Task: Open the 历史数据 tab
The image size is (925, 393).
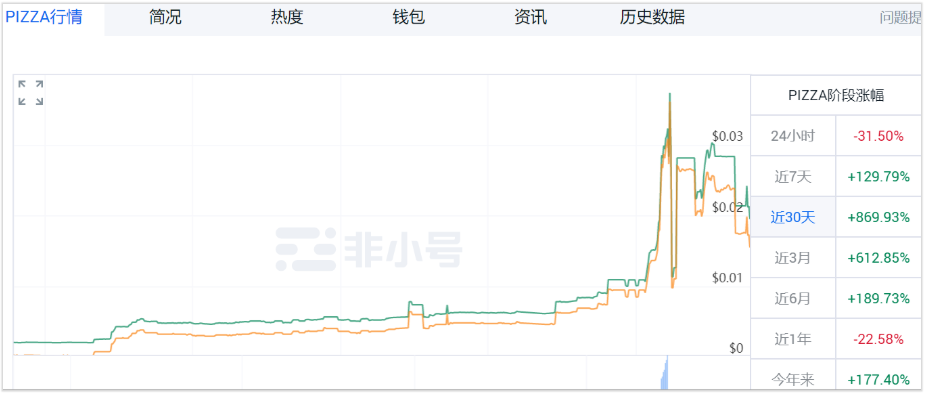Action: pyautogui.click(x=652, y=17)
